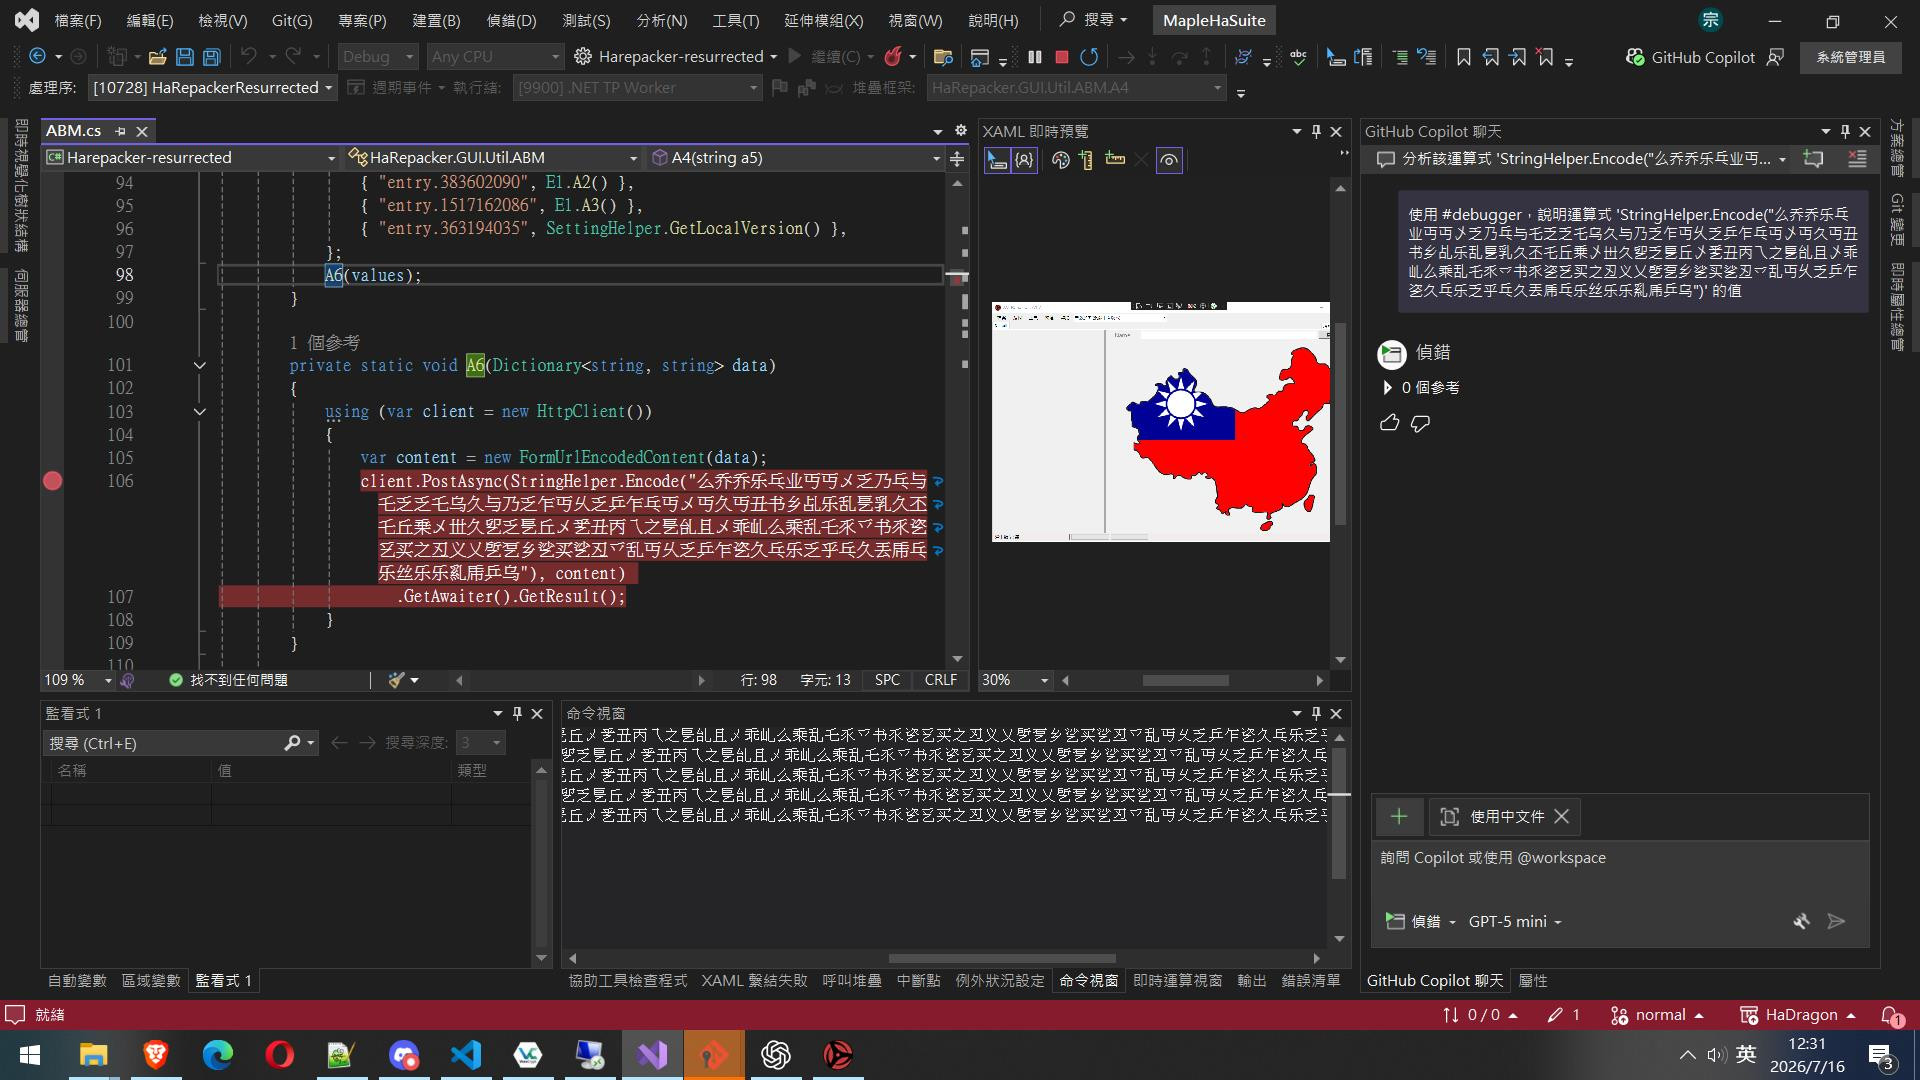This screenshot has width=1920, height=1080.
Task: Click the XAML preview horizontal scrollbar thumb
Action: pos(1185,680)
